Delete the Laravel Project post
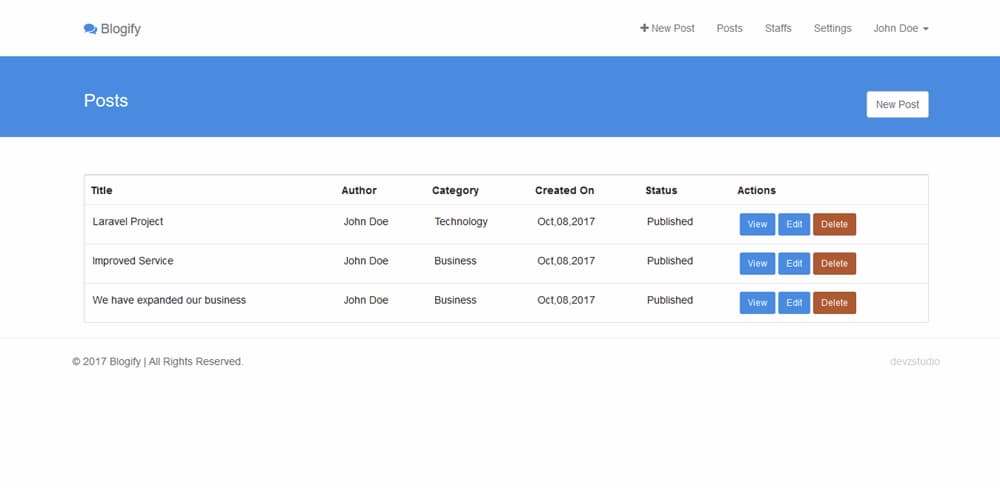1000x488 pixels. (x=834, y=225)
